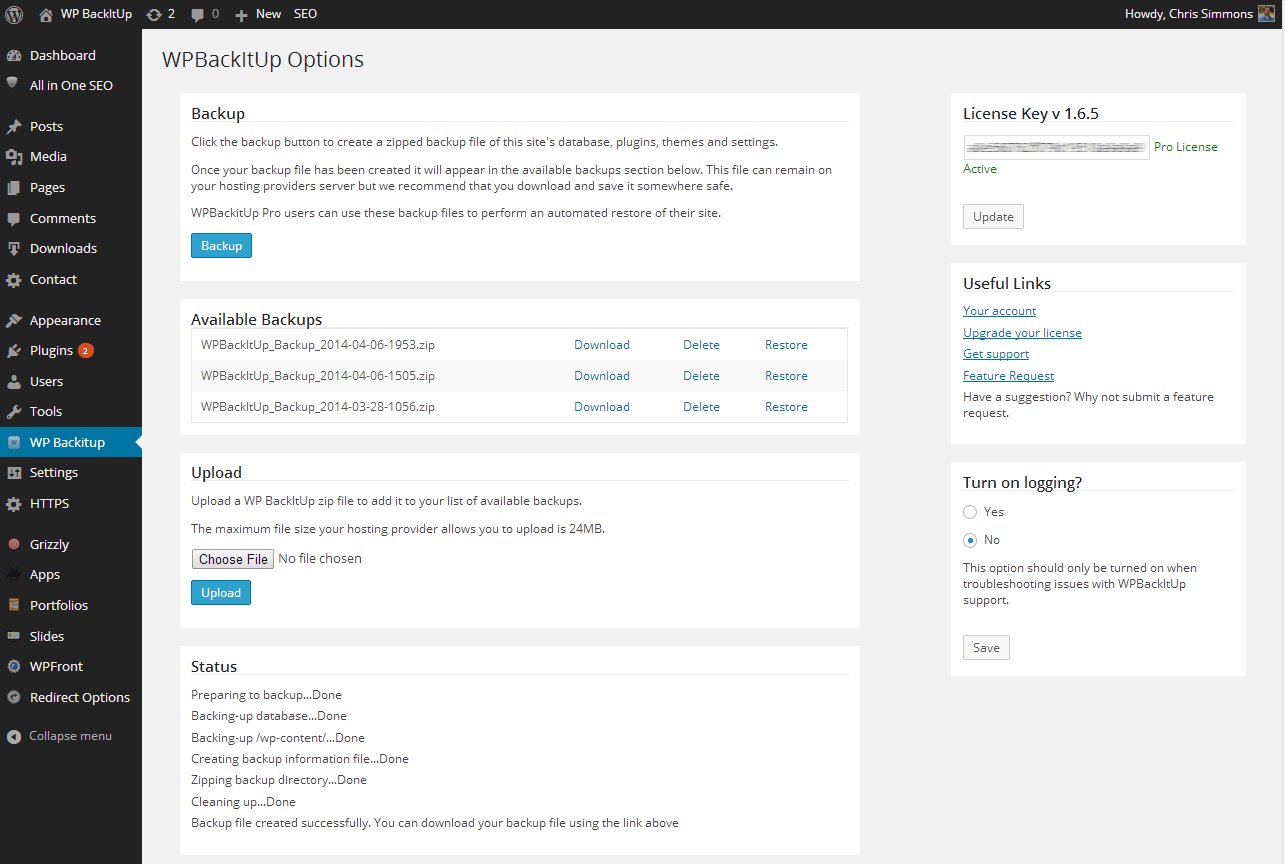Click the WPFront gear icon
Image resolution: width=1285 pixels, height=864 pixels.
pos(14,667)
